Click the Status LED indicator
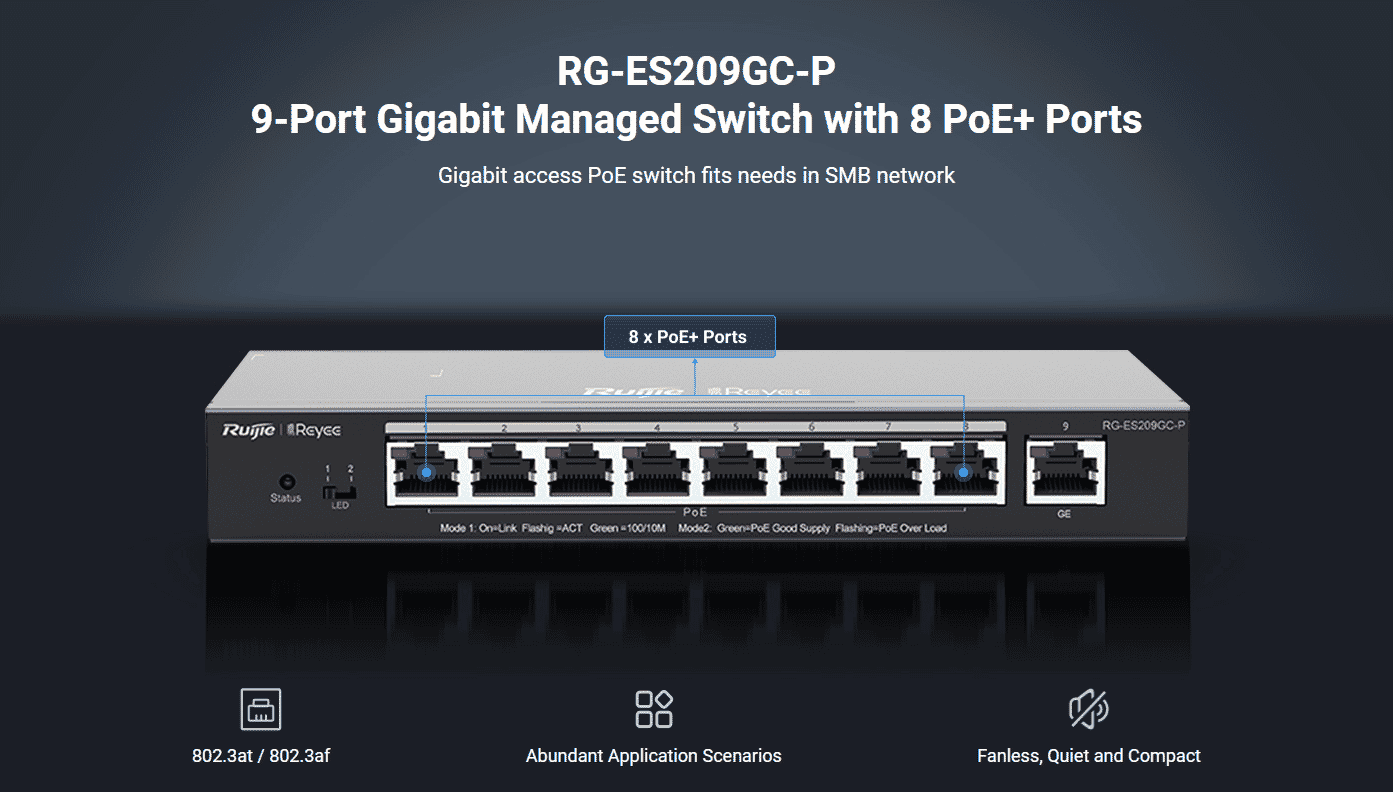 pyautogui.click(x=287, y=481)
